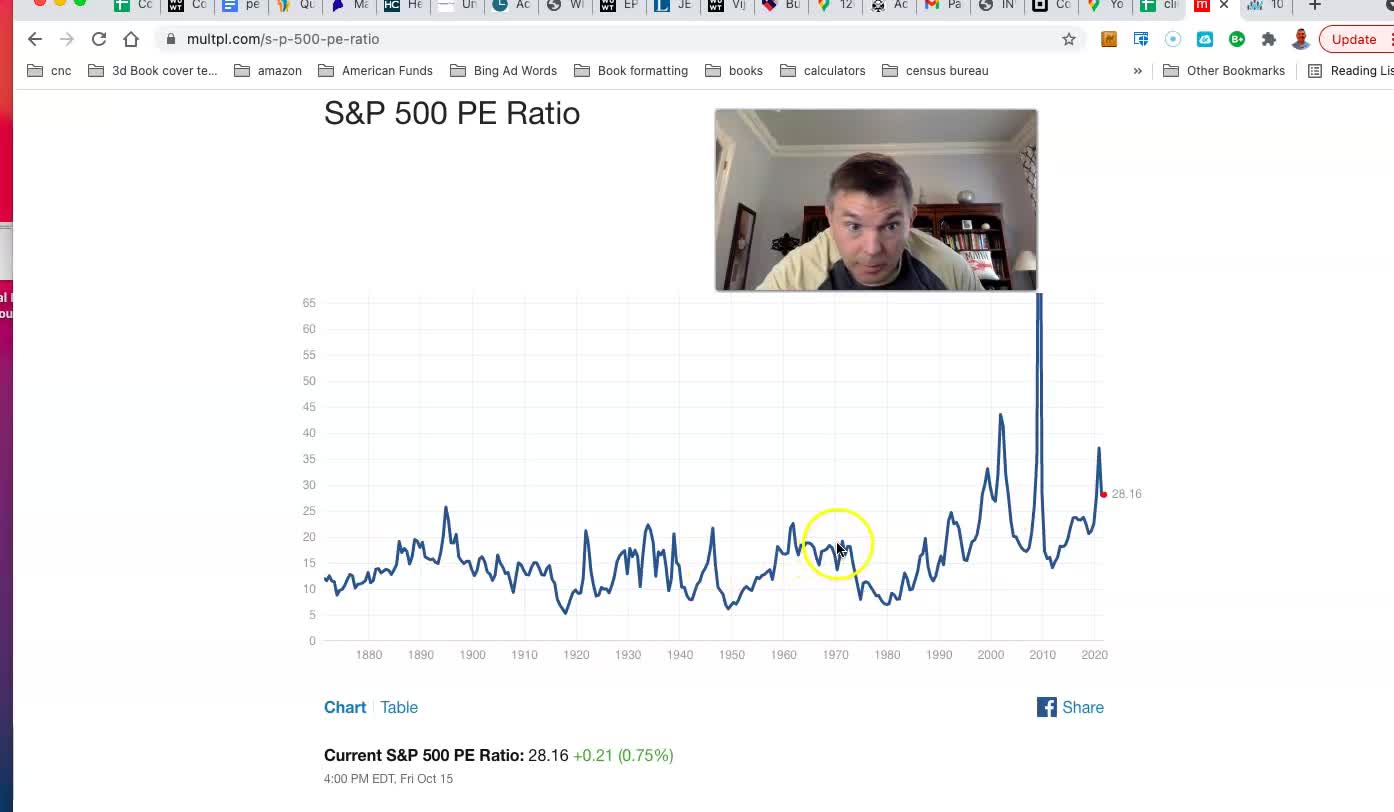The width and height of the screenshot is (1394, 812).
Task: Switch to the 'JE' tab
Action: point(673,5)
